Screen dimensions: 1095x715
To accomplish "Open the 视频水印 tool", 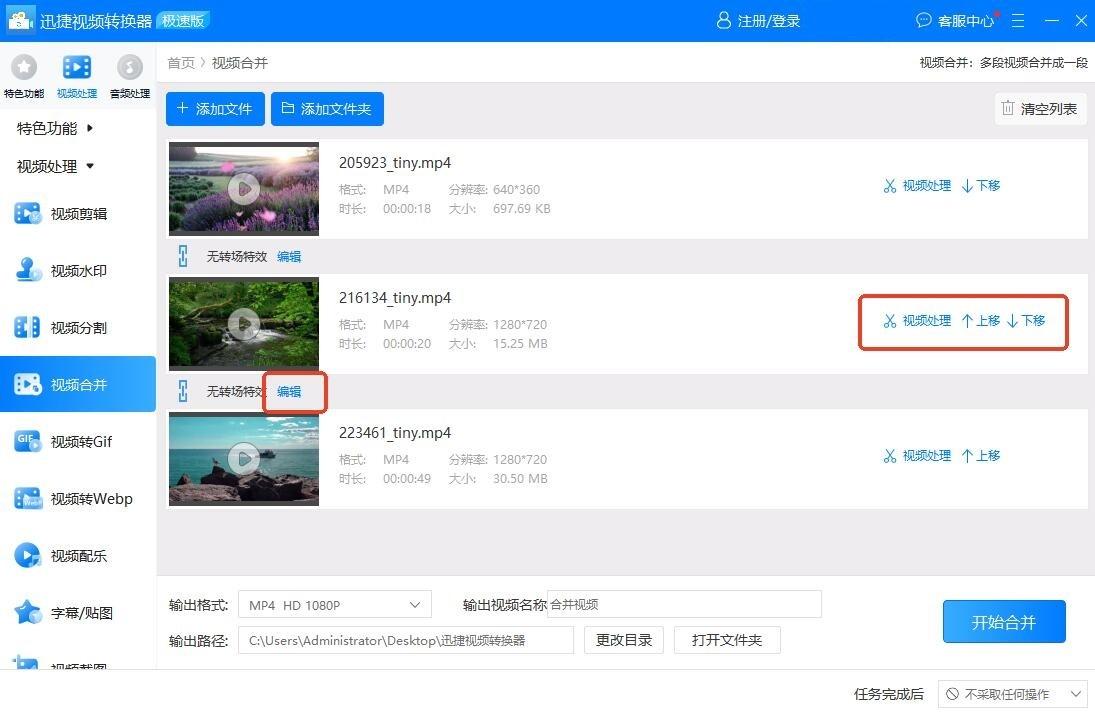I will 78,270.
